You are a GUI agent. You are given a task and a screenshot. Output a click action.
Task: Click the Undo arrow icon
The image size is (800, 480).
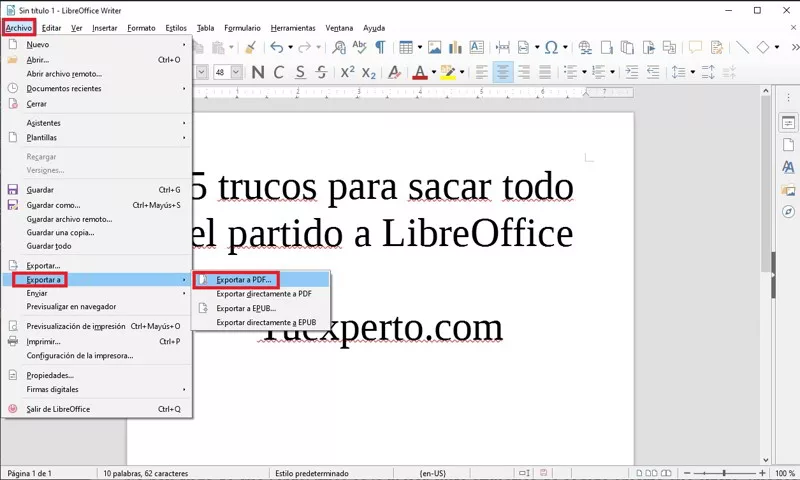[x=277, y=47]
